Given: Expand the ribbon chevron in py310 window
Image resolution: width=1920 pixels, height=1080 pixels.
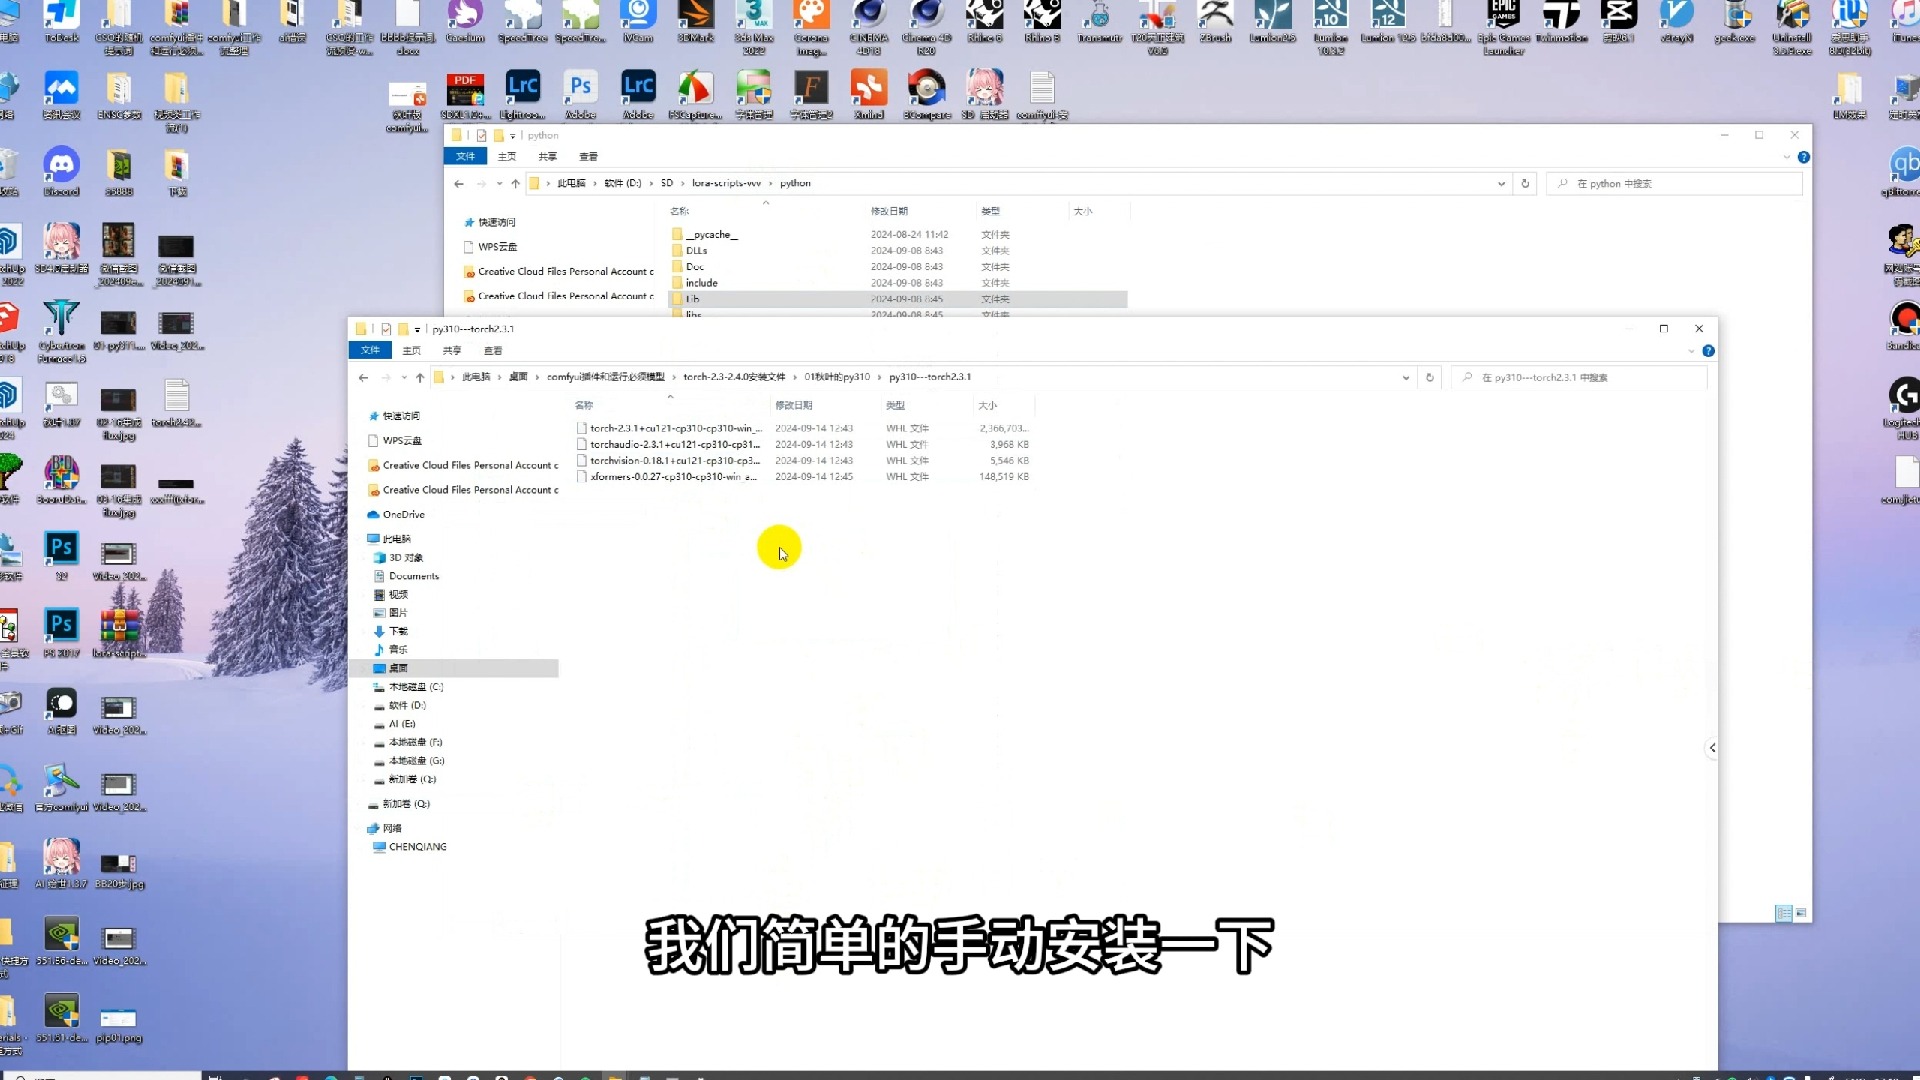Looking at the screenshot, I should [1691, 351].
